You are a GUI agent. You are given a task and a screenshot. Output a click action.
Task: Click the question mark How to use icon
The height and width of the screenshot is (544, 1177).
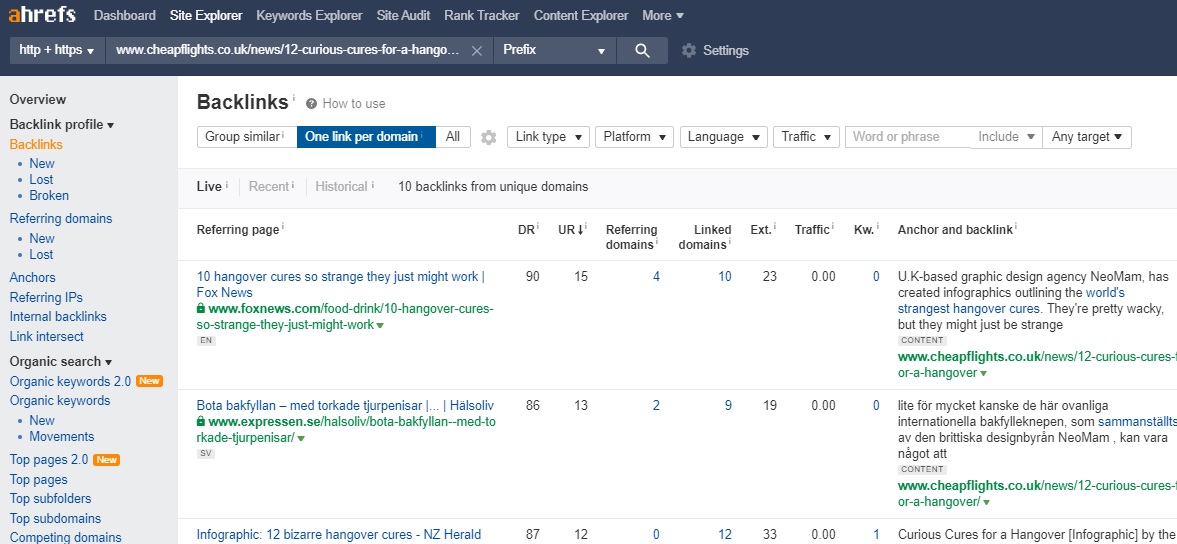pyautogui.click(x=311, y=104)
